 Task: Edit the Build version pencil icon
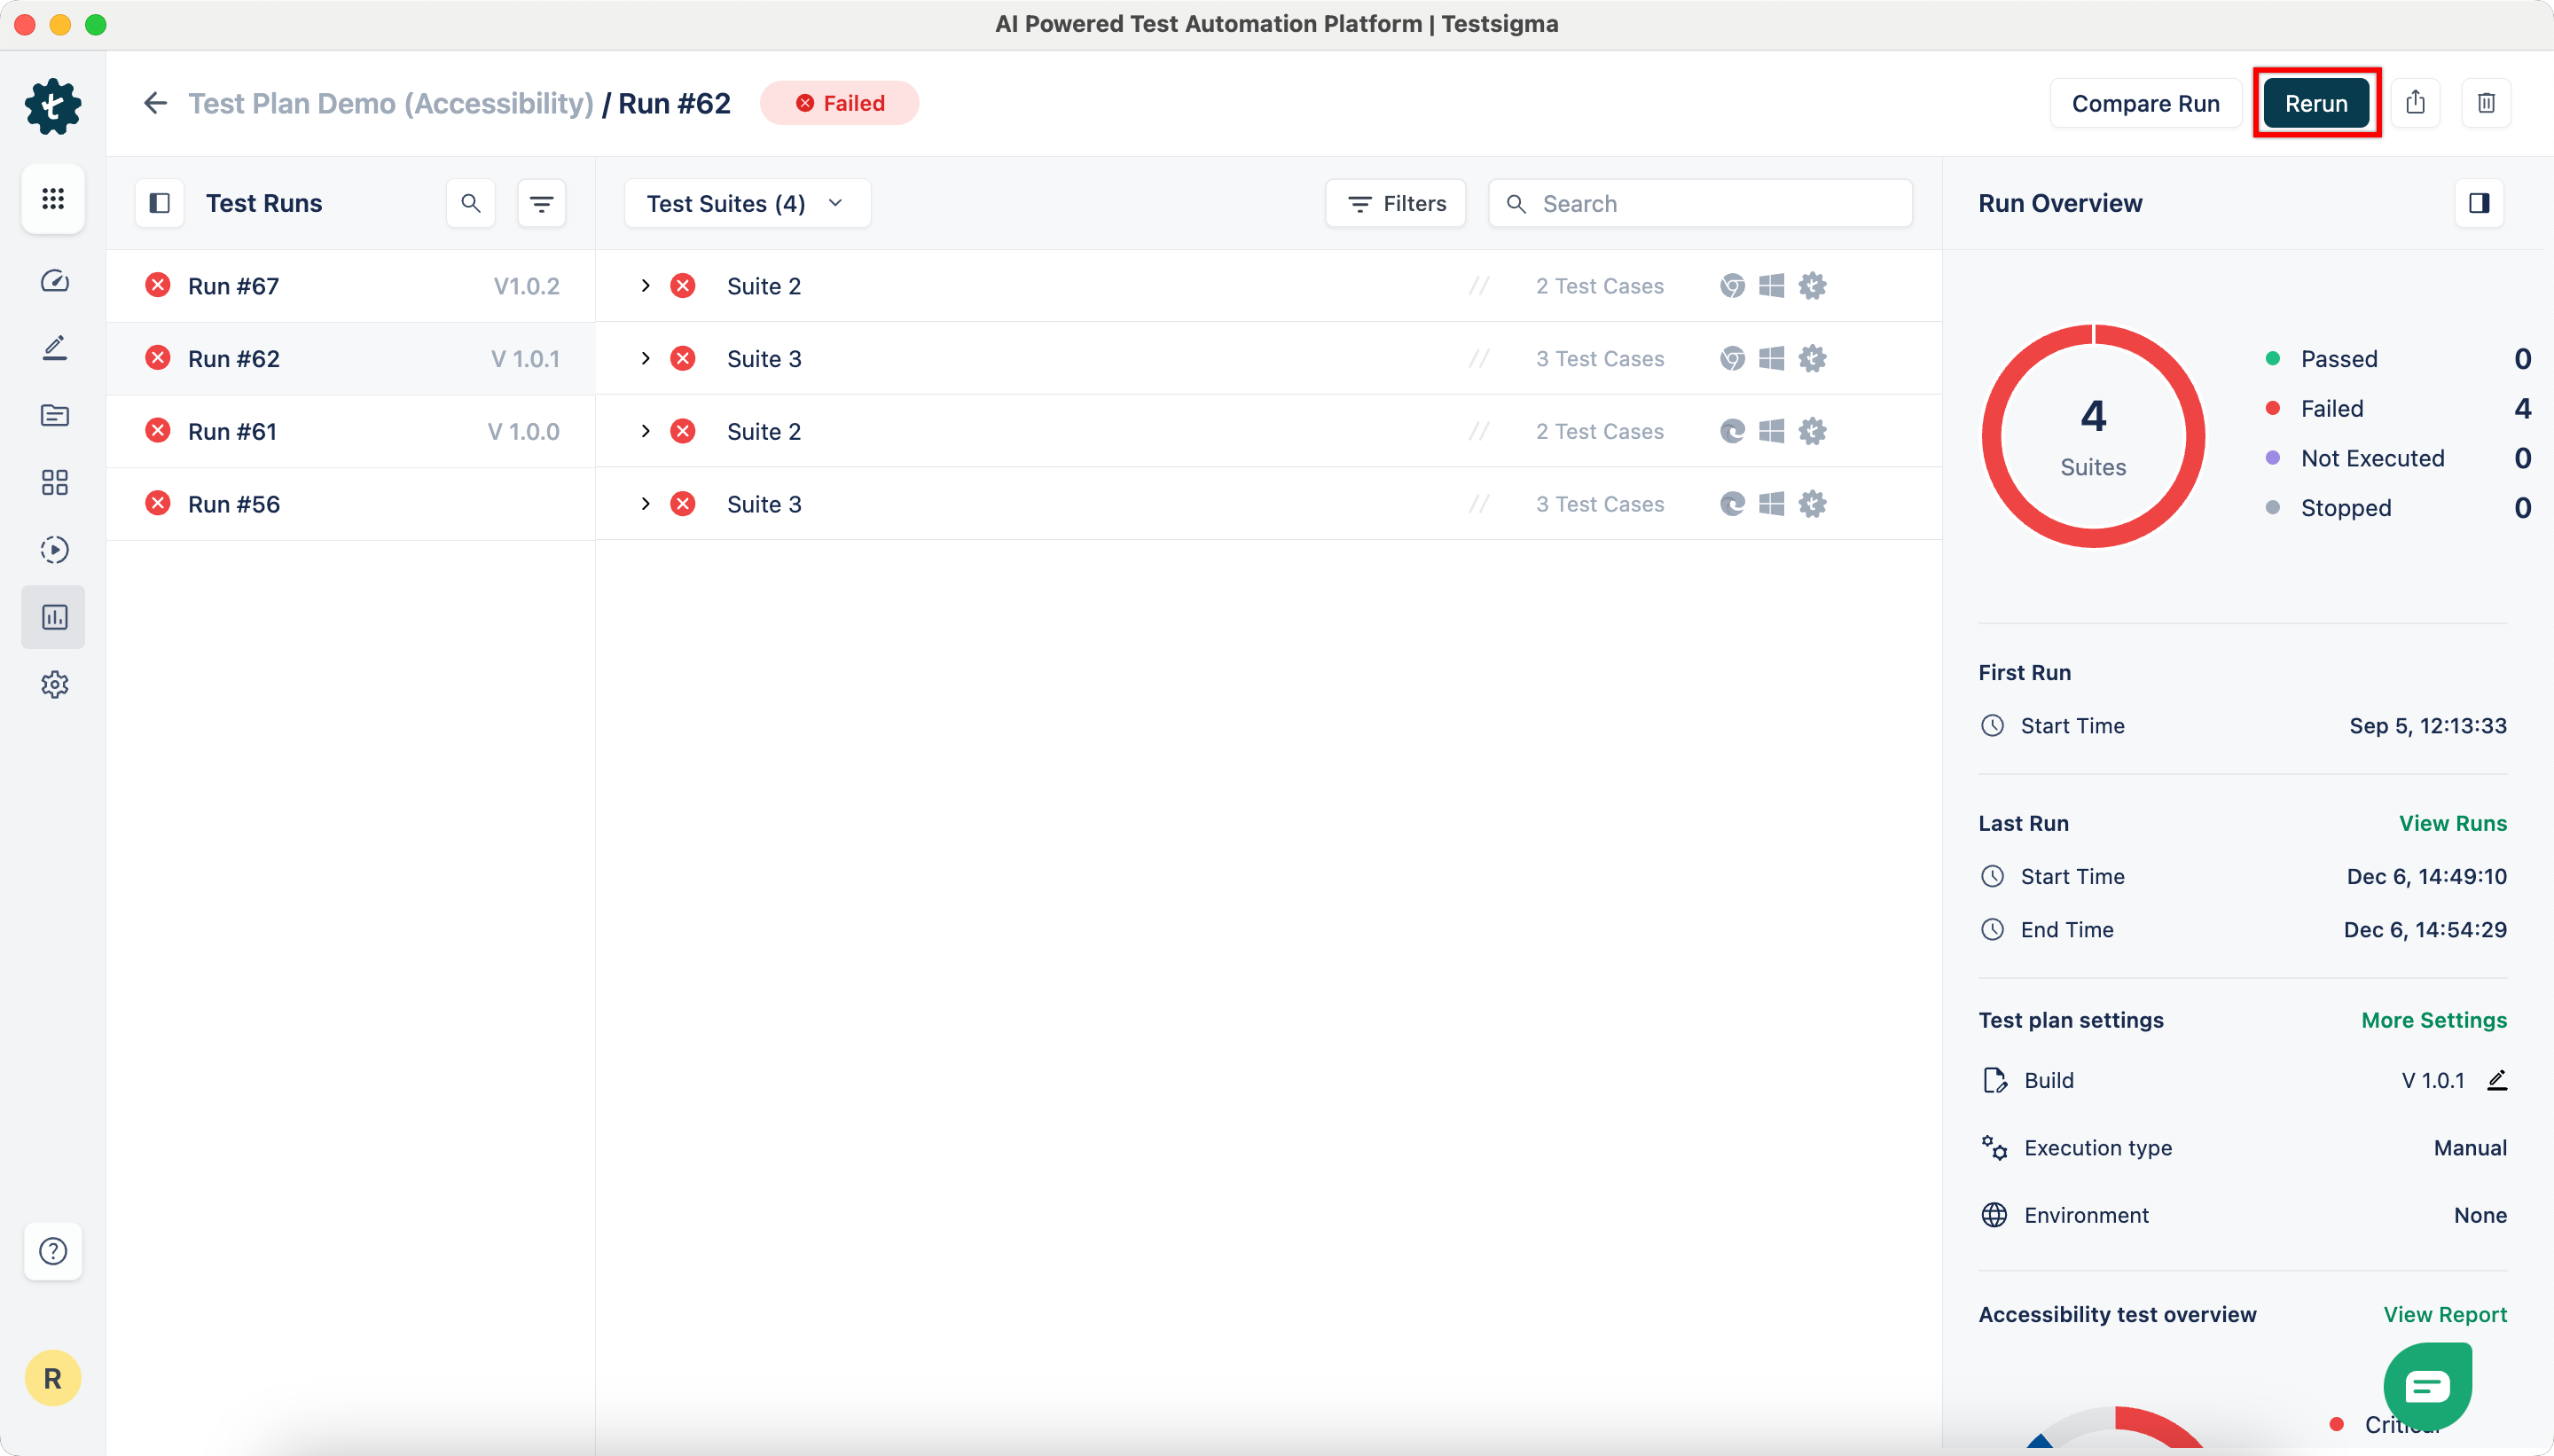click(x=2497, y=1080)
